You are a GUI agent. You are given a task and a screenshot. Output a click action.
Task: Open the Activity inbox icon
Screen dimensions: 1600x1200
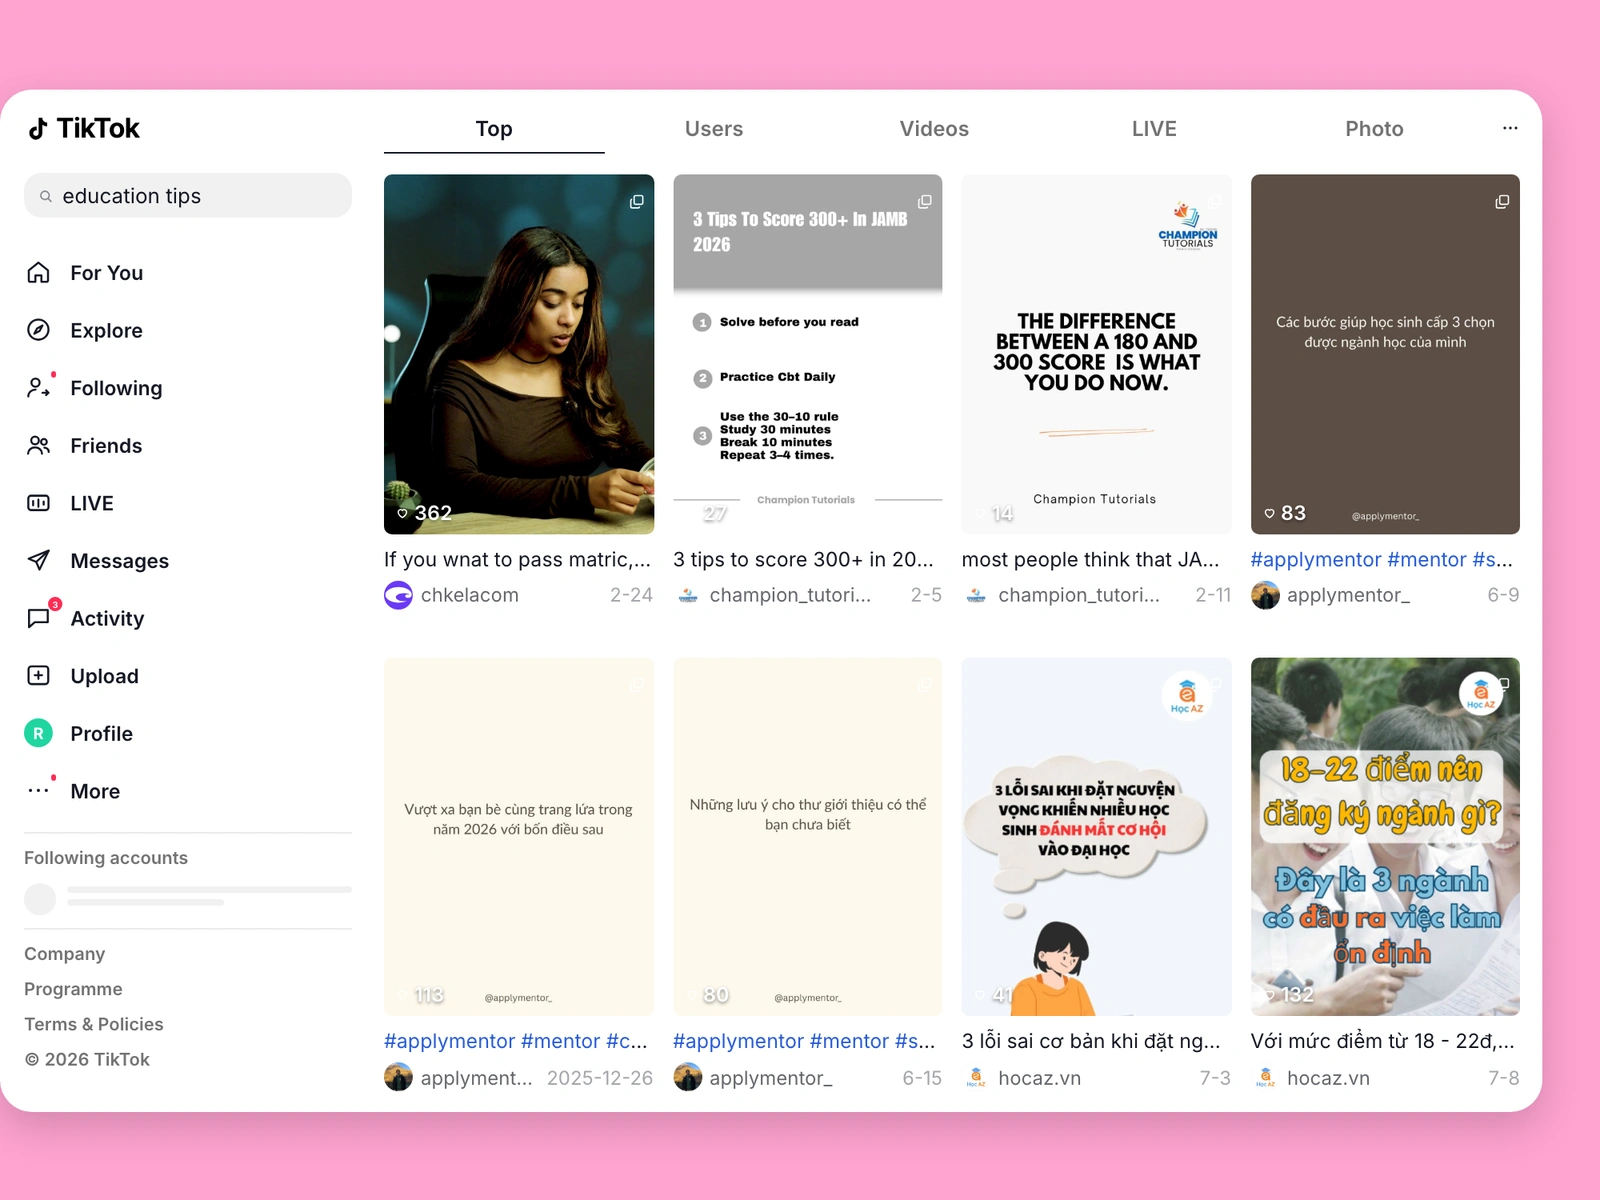[38, 618]
